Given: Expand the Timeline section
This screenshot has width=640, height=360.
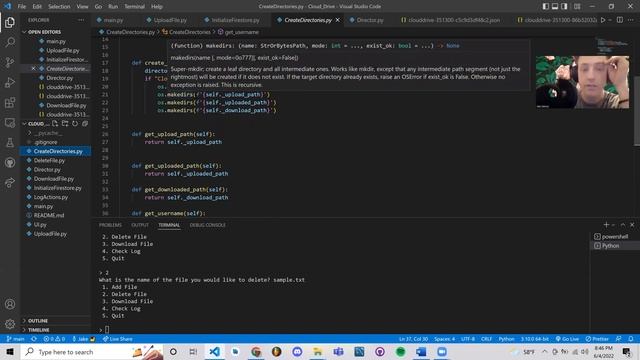Looking at the screenshot, I should [39, 330].
